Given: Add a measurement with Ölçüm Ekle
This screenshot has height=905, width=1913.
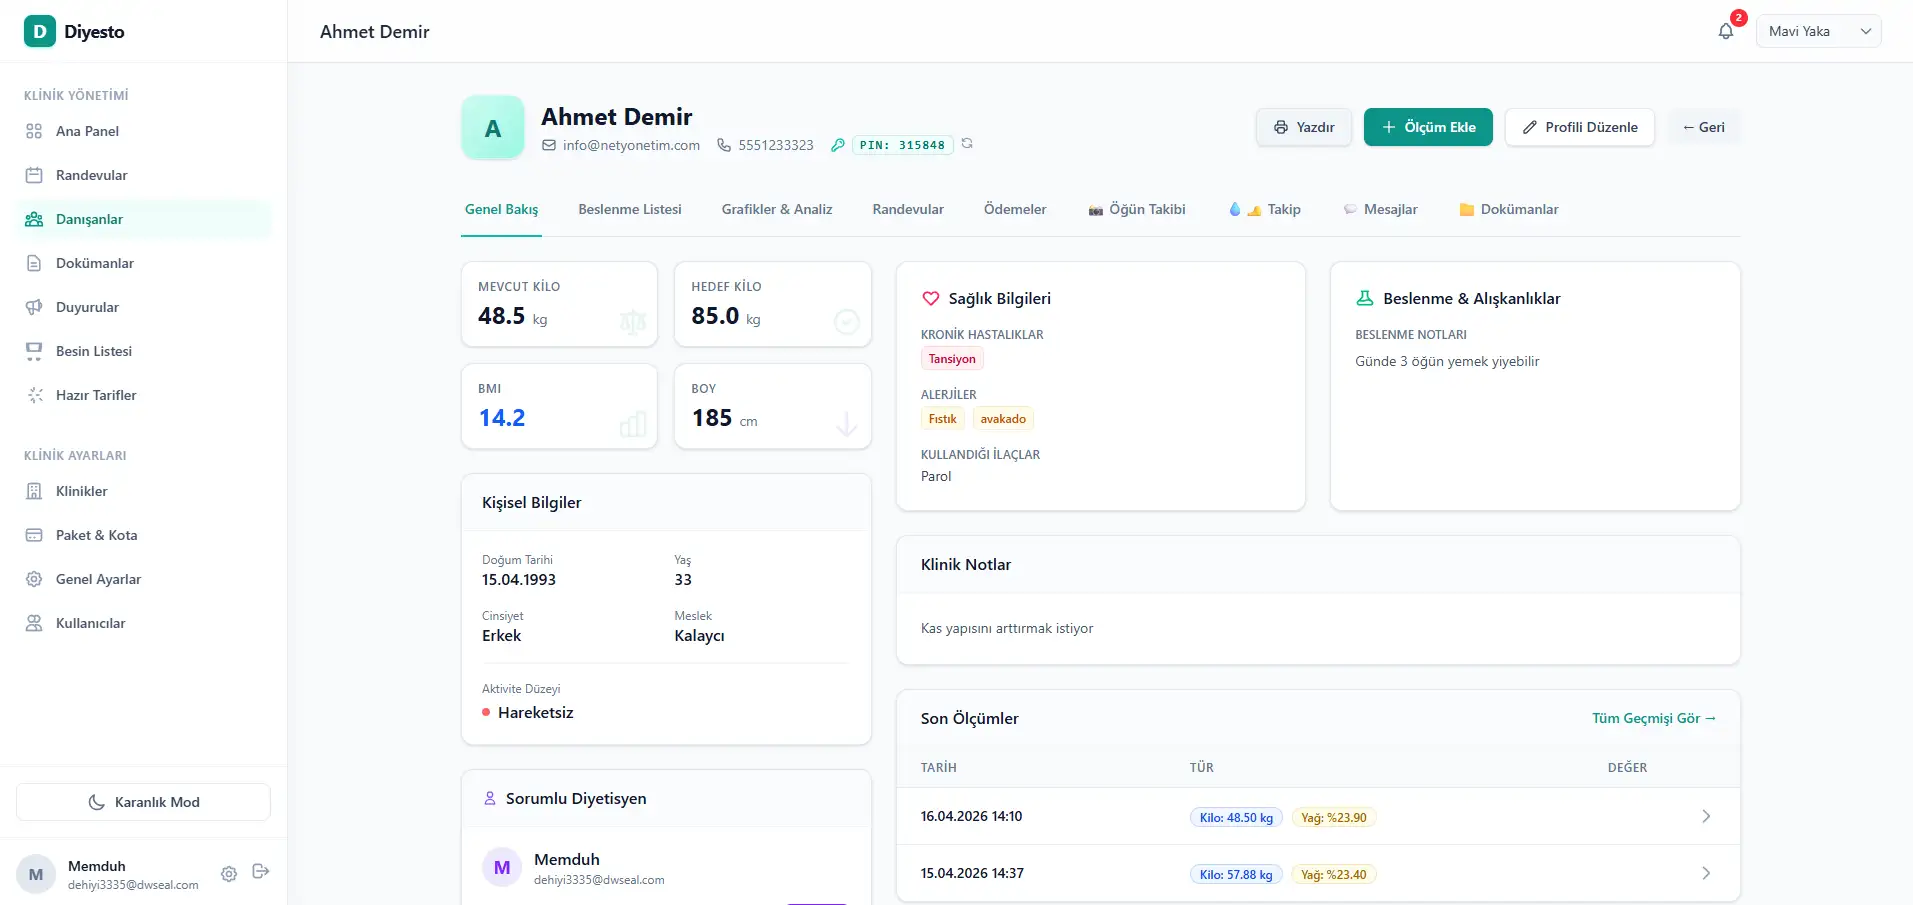Looking at the screenshot, I should pyautogui.click(x=1428, y=127).
